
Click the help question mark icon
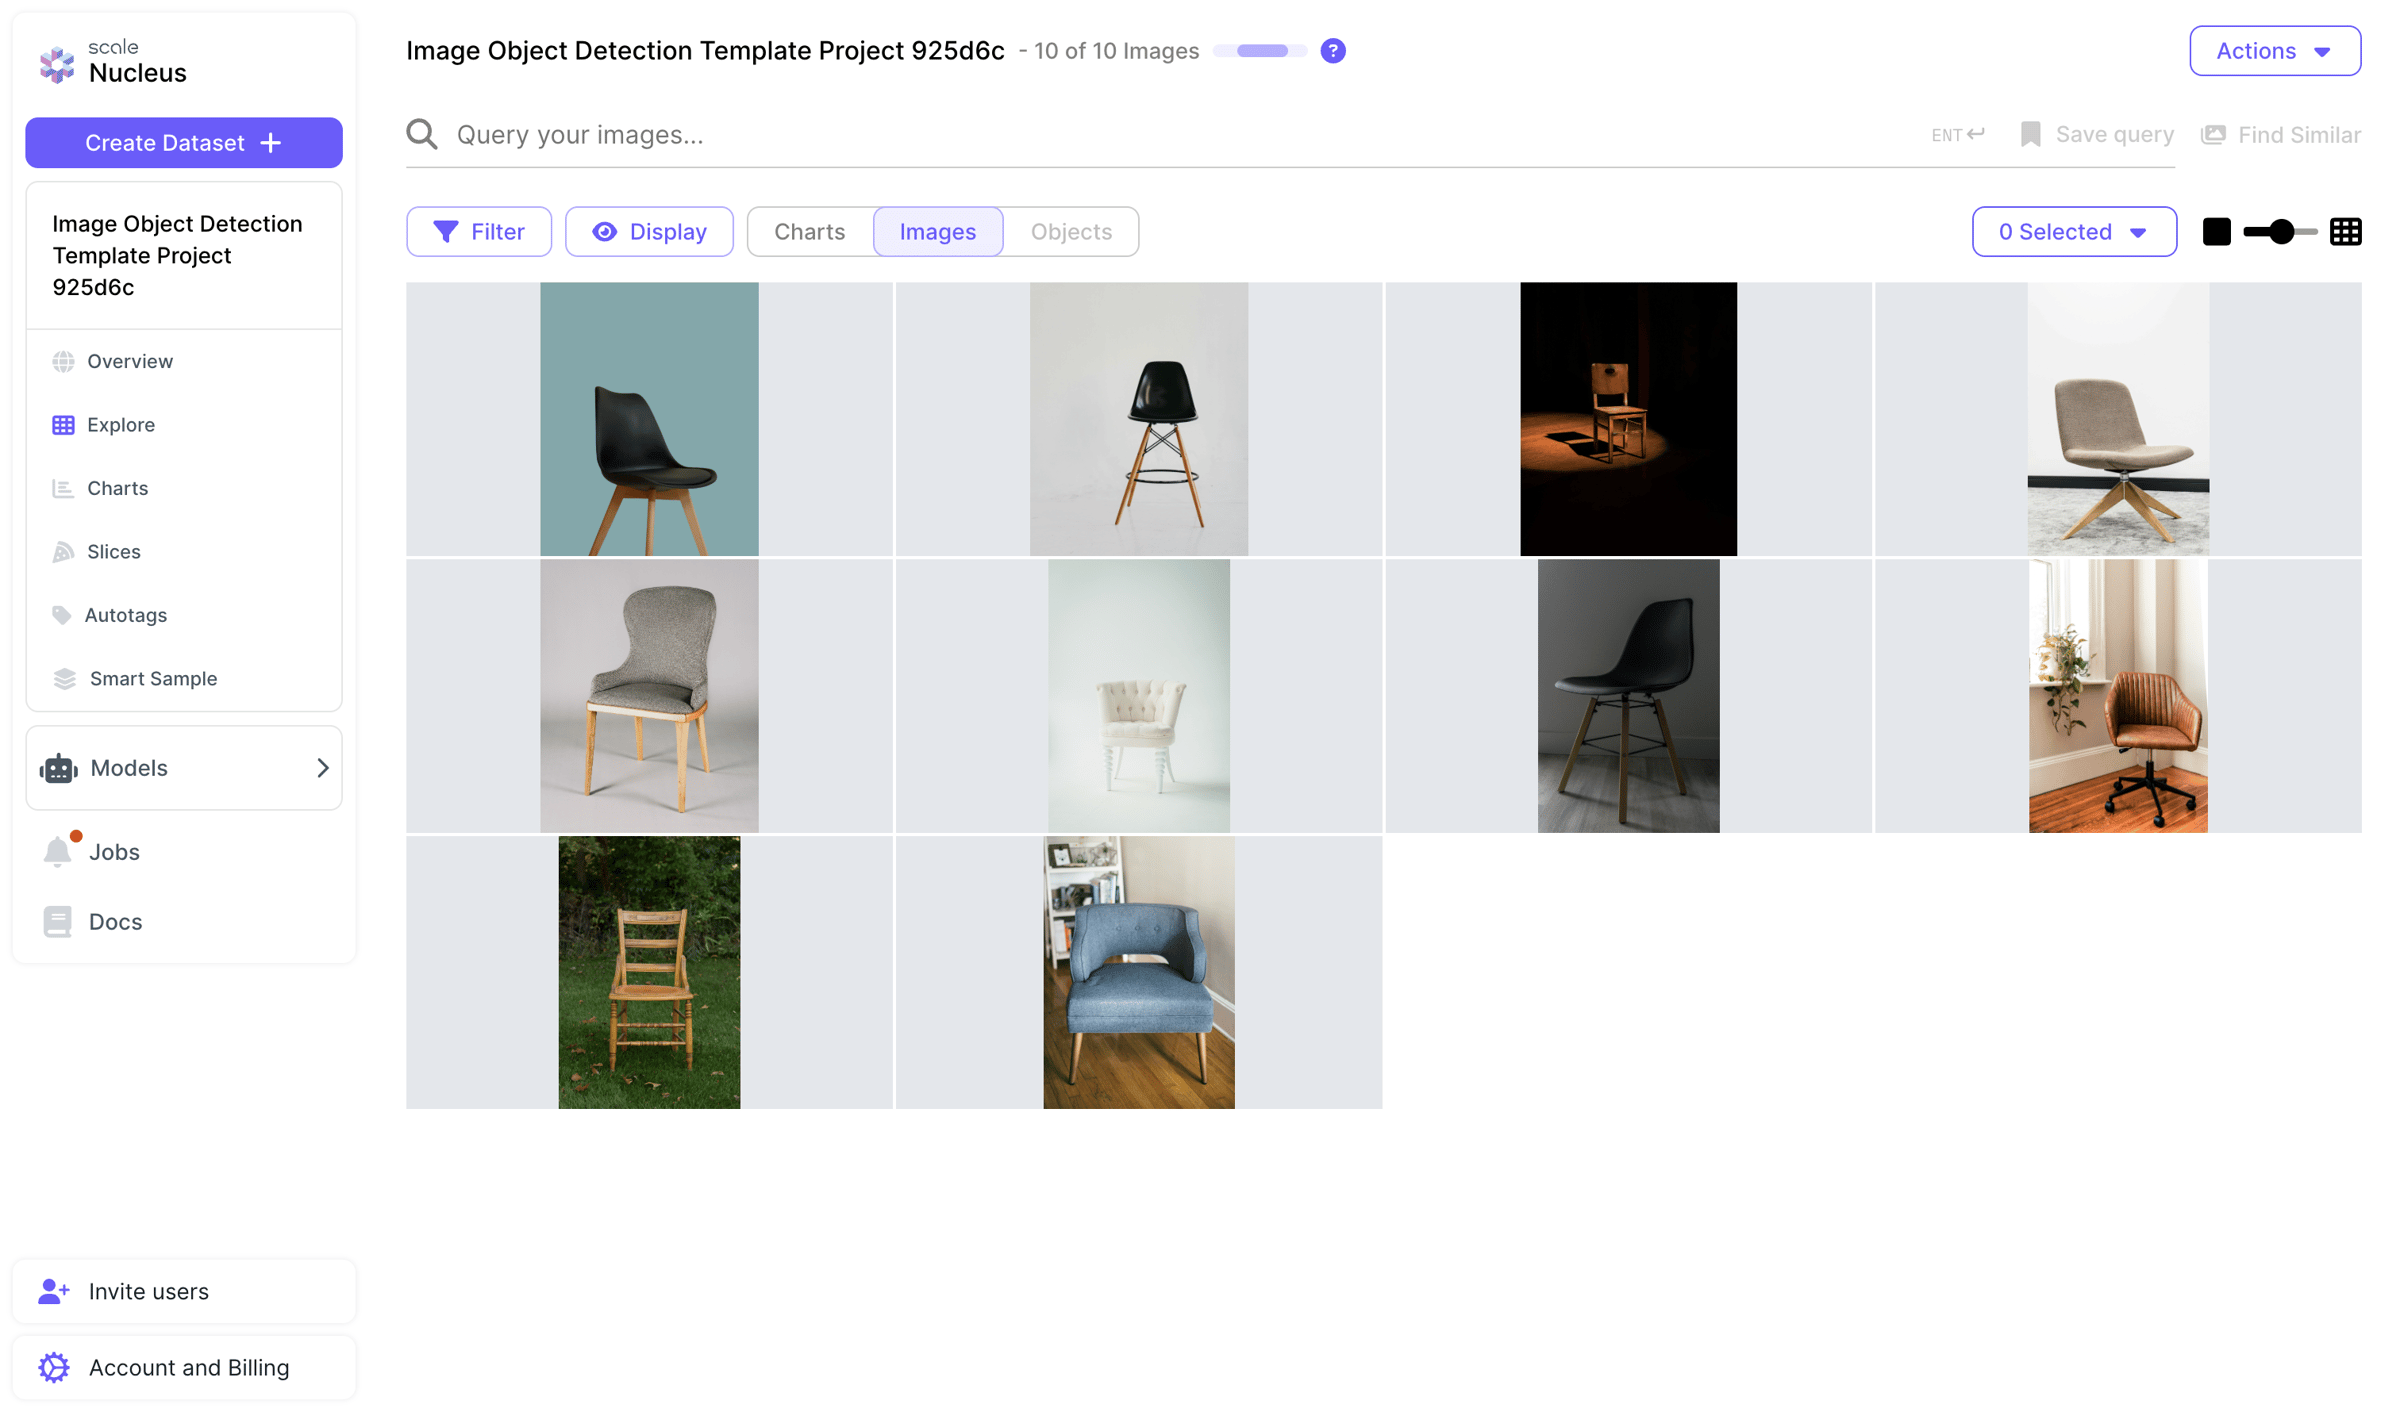[x=1332, y=51]
